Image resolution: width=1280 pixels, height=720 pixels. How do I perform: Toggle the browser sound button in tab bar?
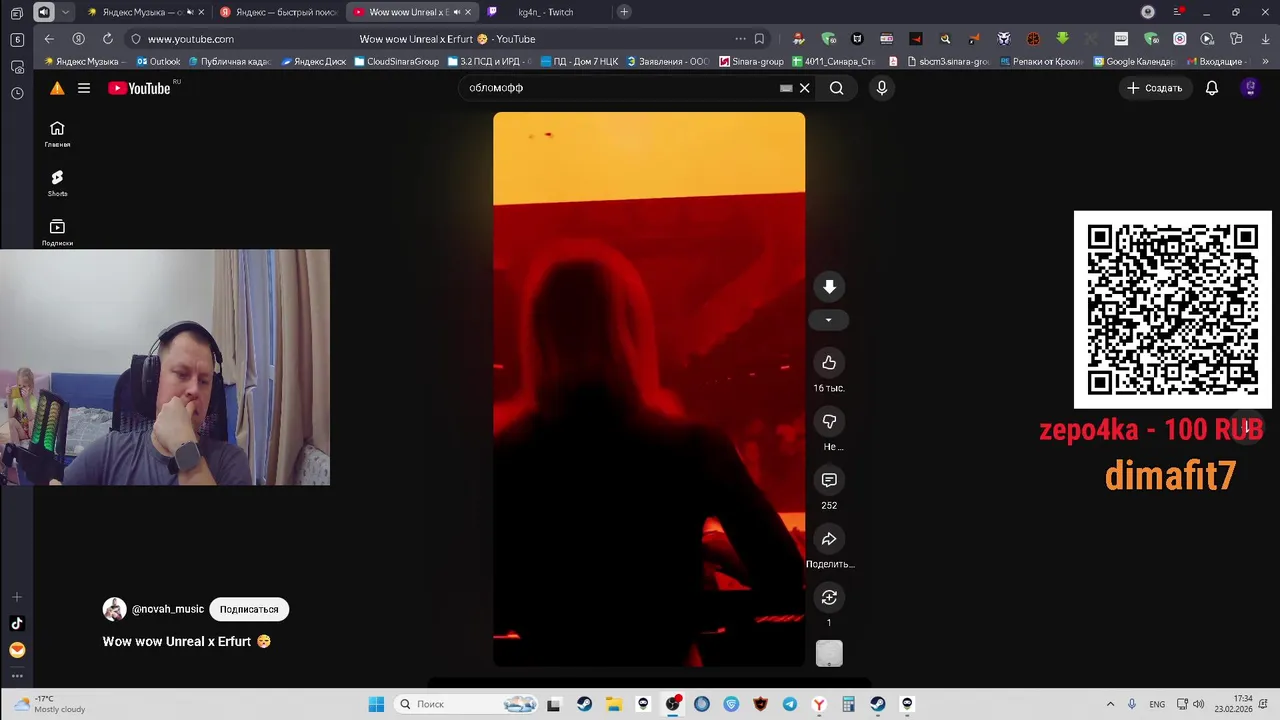point(43,12)
